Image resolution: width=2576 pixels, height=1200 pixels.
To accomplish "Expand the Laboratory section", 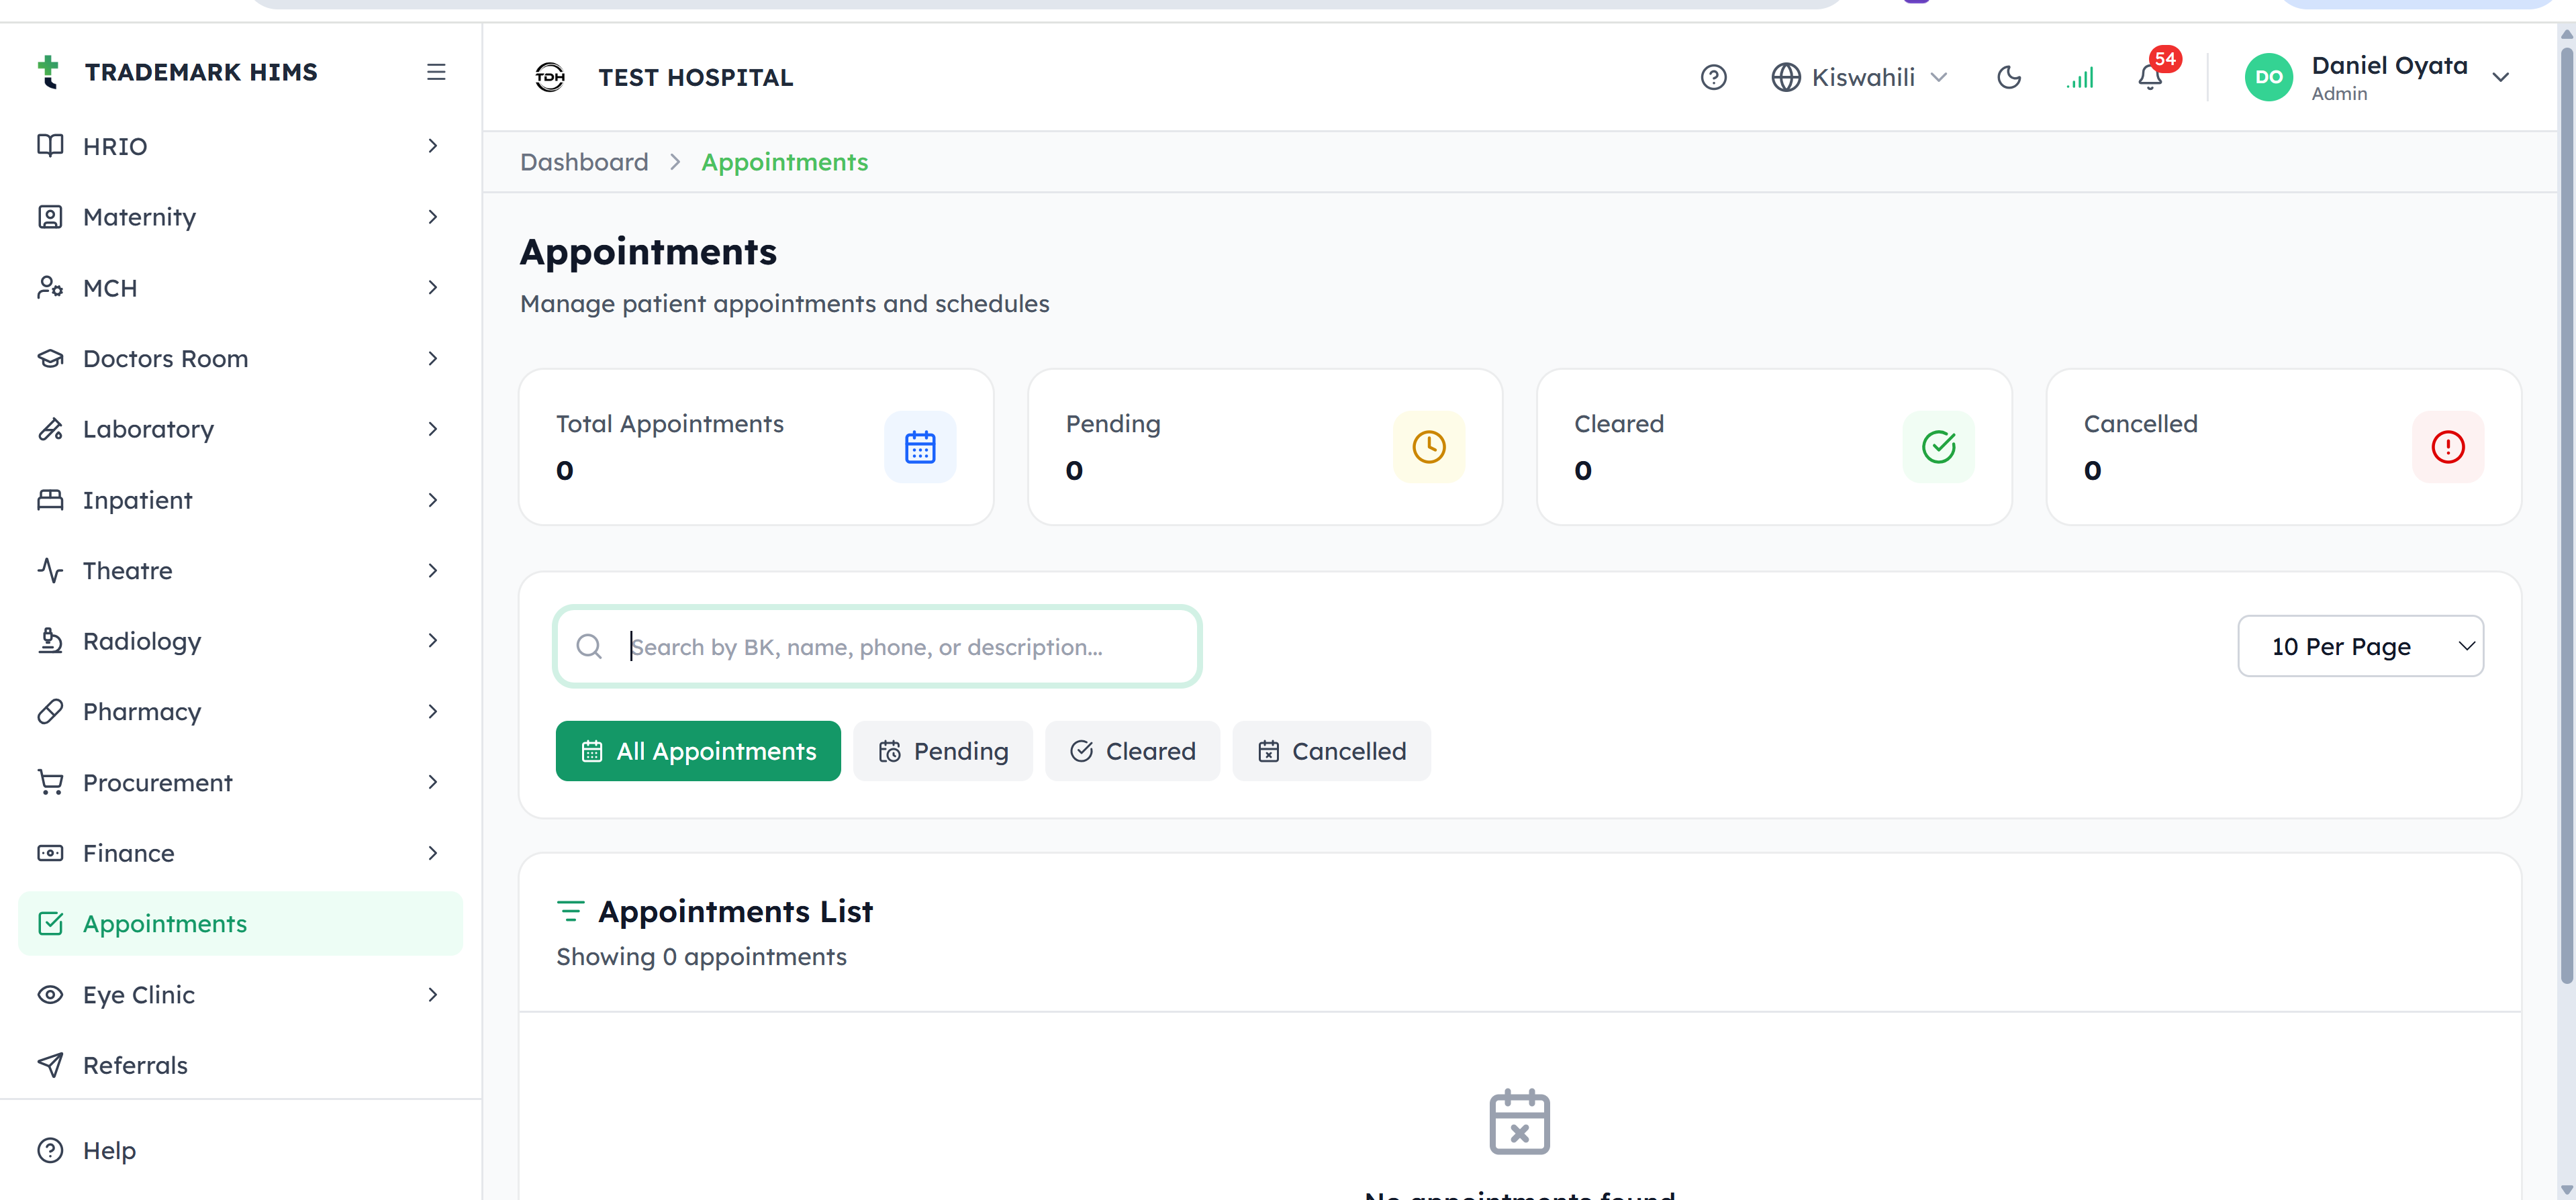I will click(240, 429).
